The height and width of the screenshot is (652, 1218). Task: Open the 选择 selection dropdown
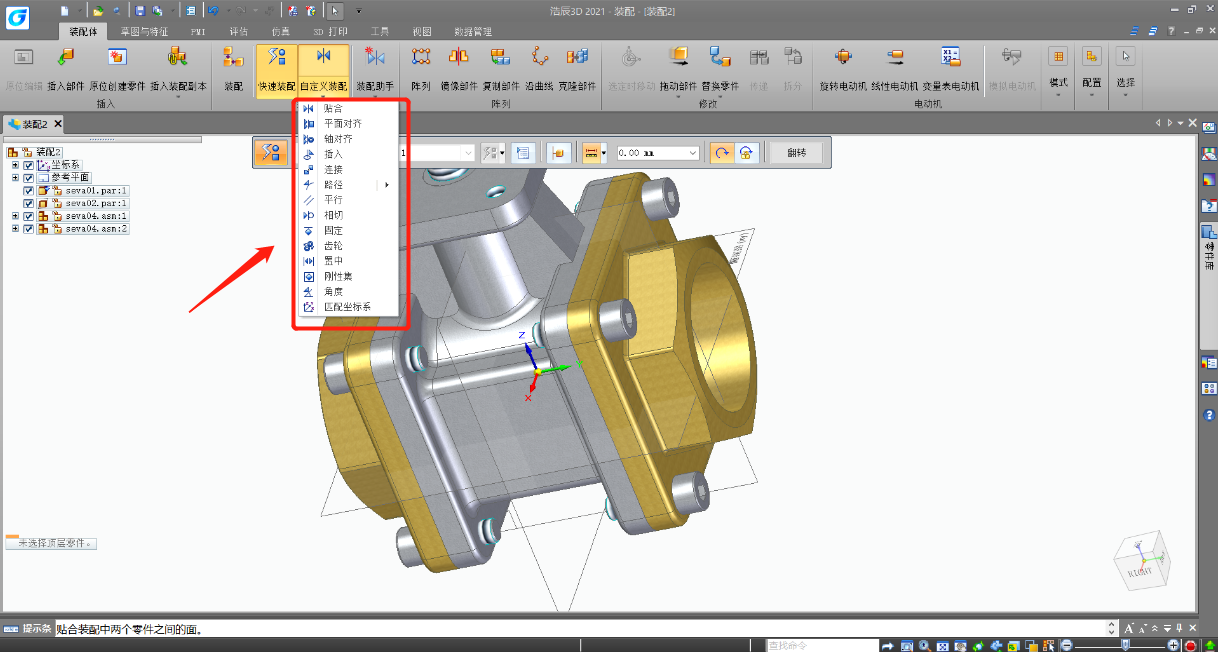(1126, 70)
